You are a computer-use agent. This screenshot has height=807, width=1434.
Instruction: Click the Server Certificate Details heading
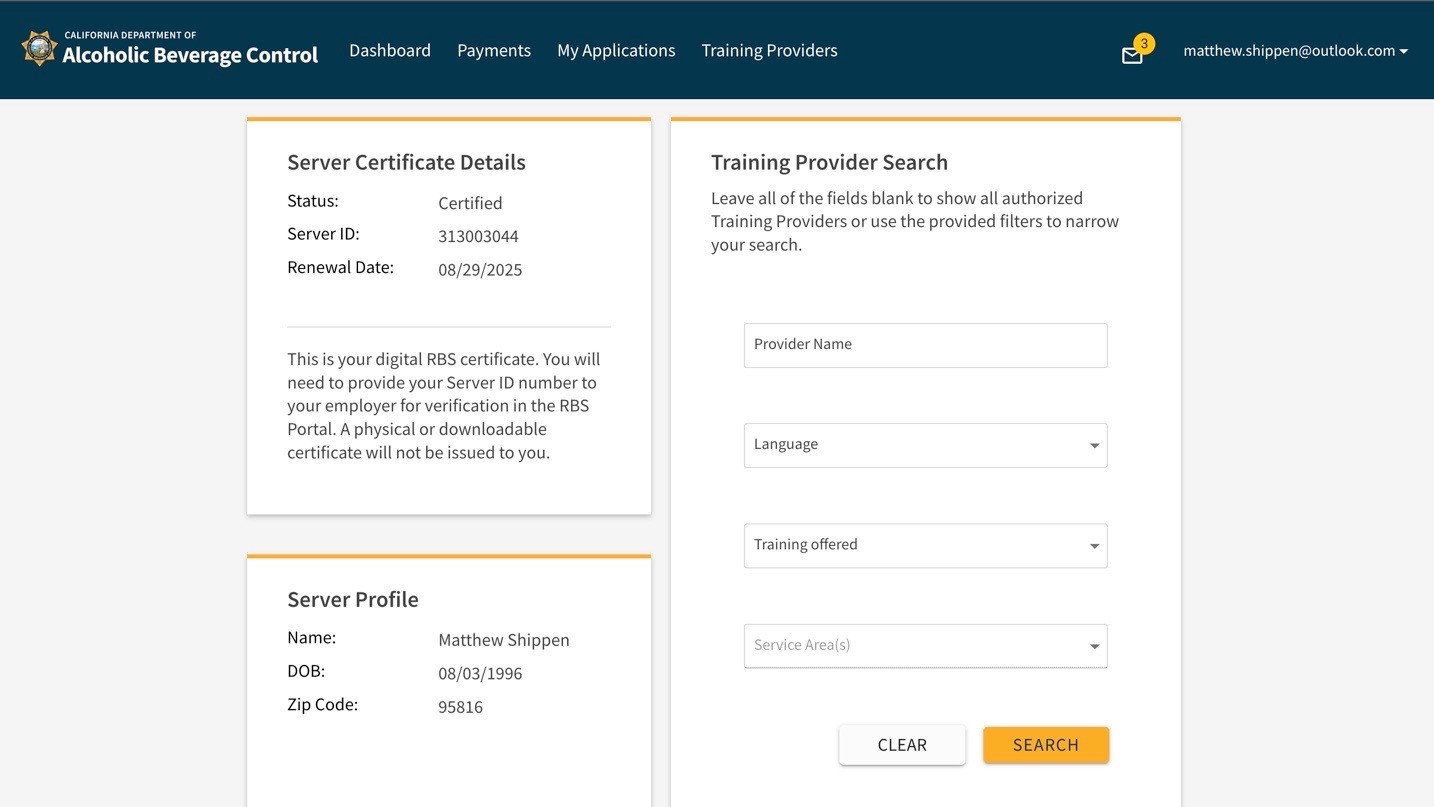coord(406,162)
